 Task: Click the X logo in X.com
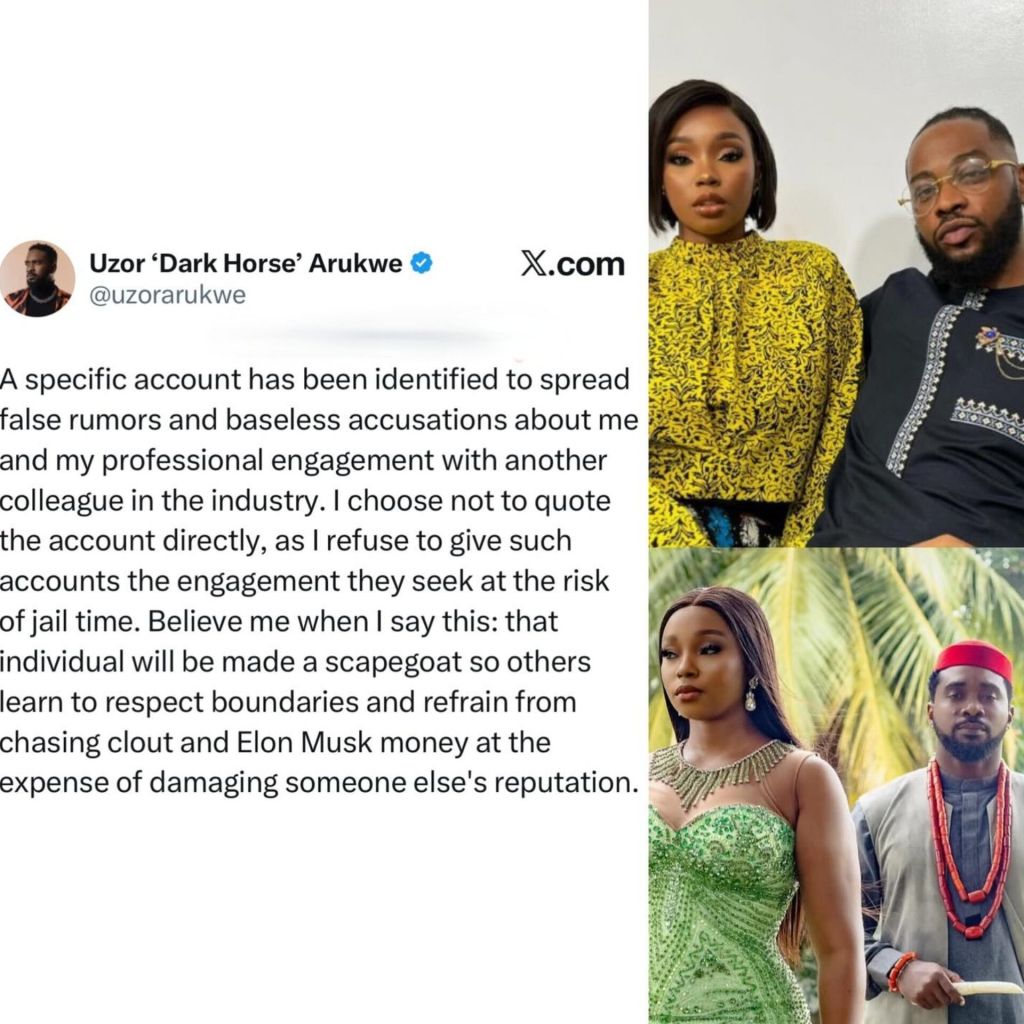coord(533,264)
